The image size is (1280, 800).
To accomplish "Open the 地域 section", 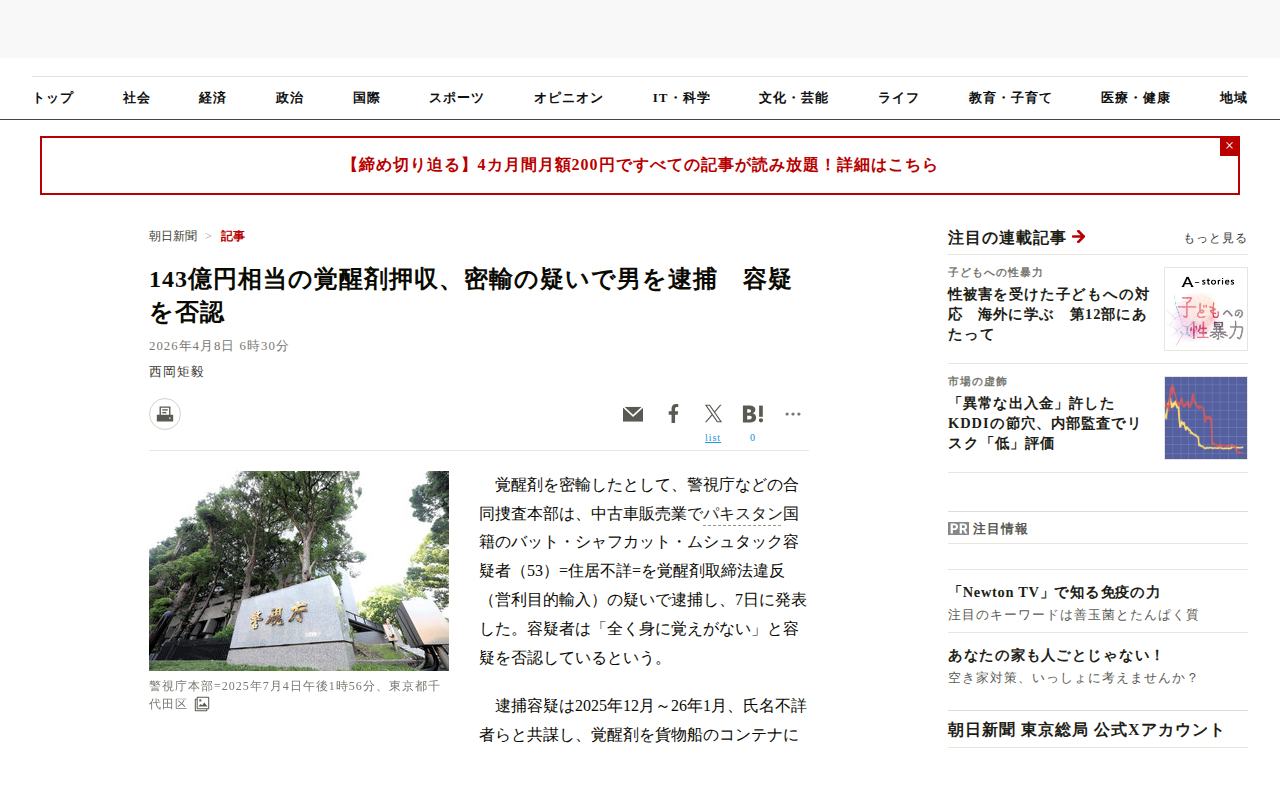I will tap(1234, 98).
